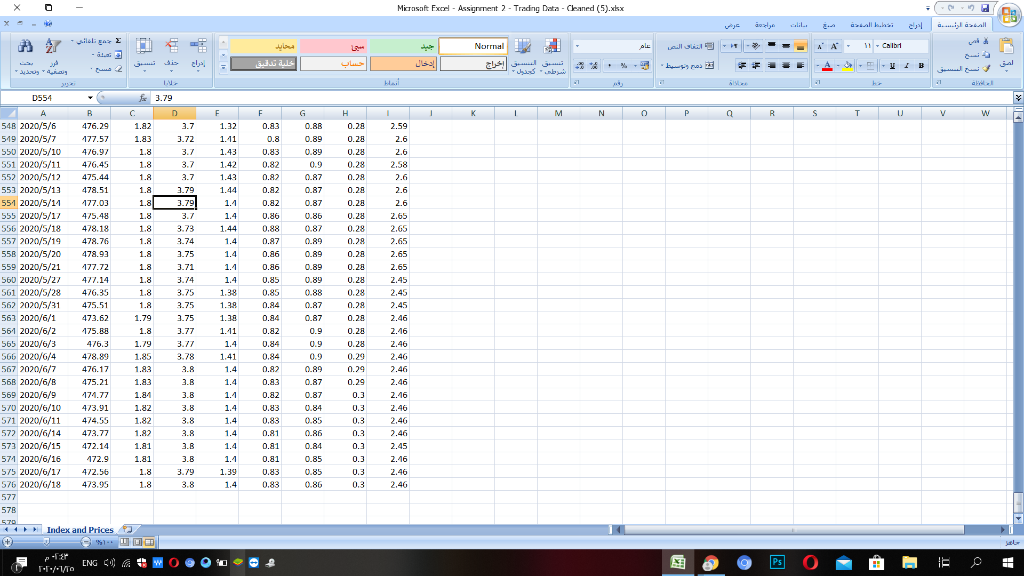Click the zoom slider handle
1024x576 pixels.
tap(46, 542)
